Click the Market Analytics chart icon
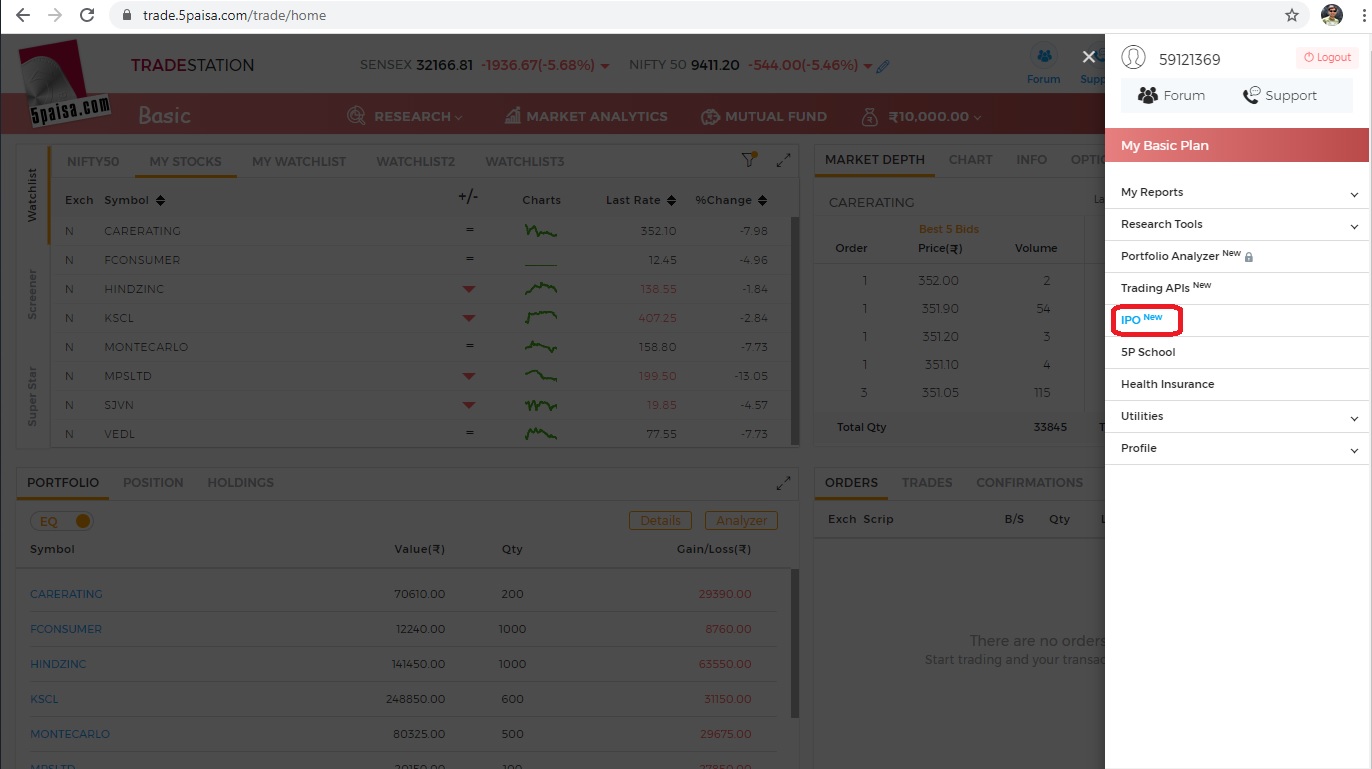This screenshot has width=1372, height=769. (512, 116)
